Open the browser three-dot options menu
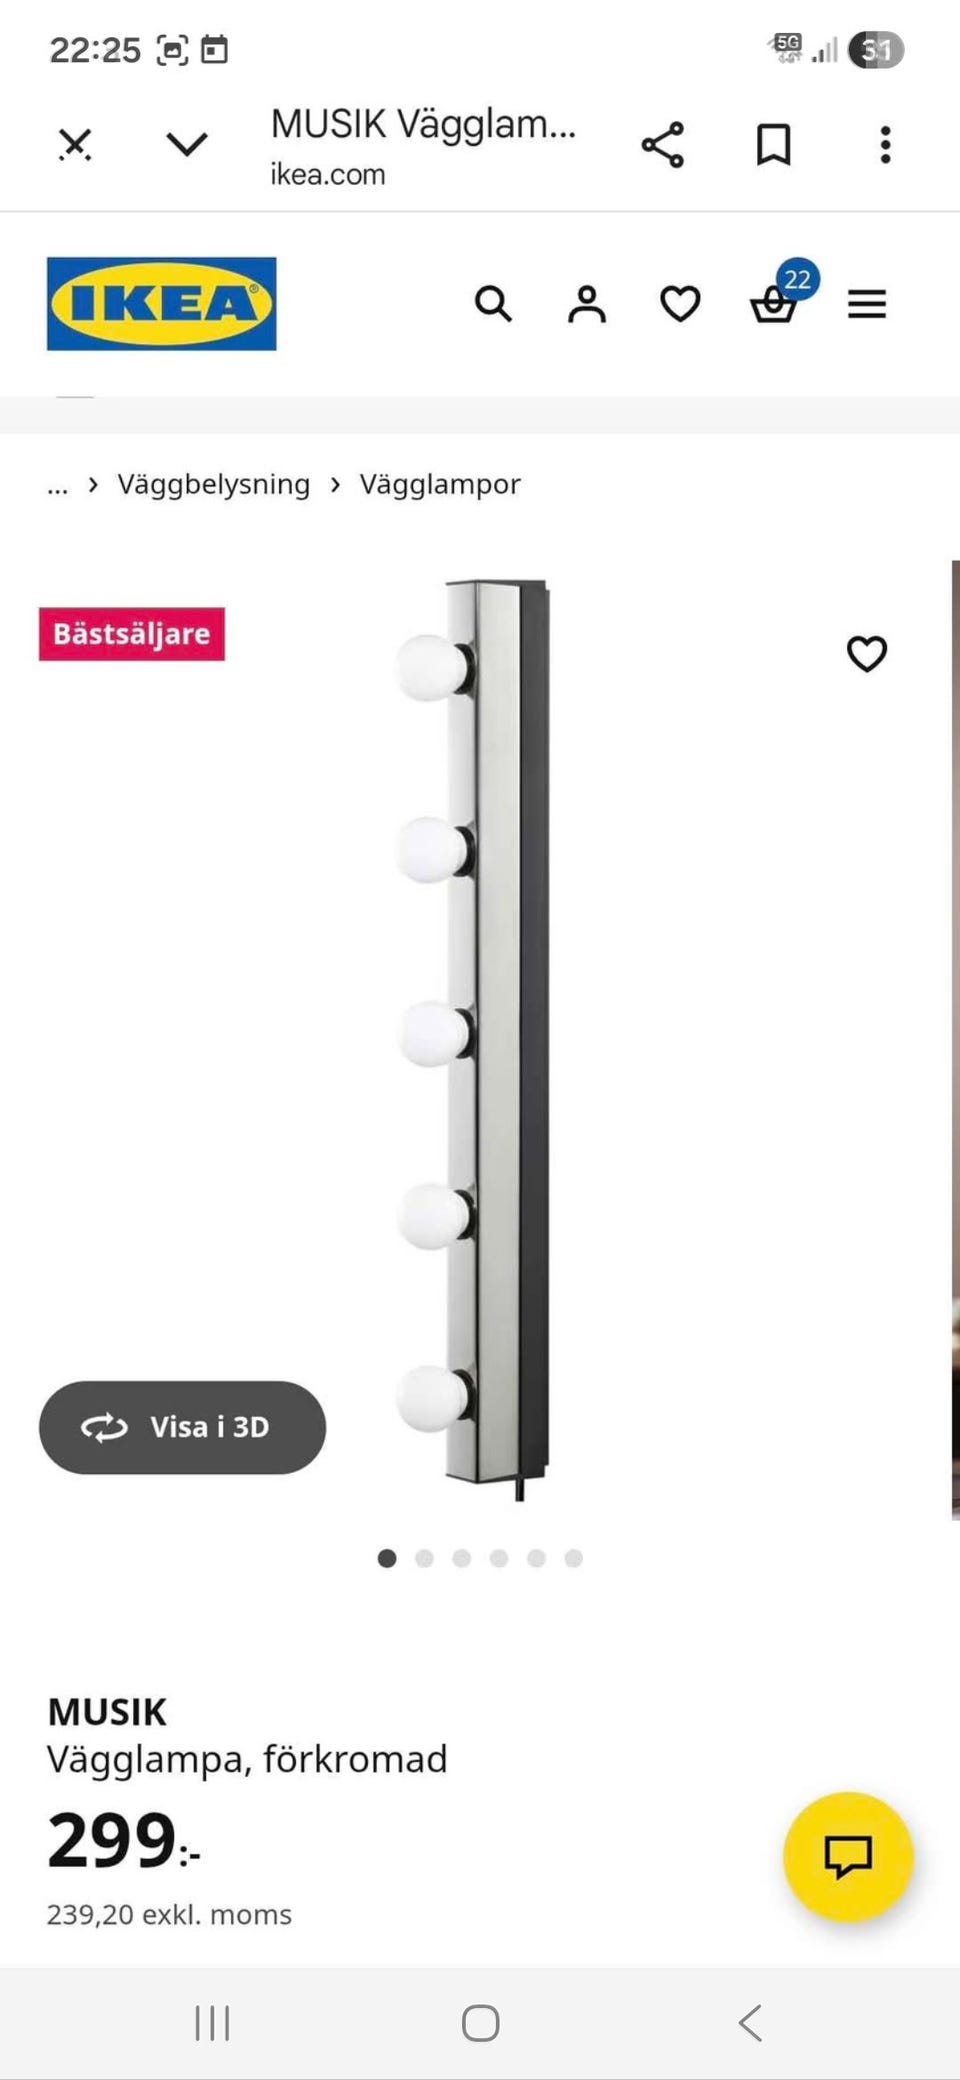Screen dimensions: 960x2080 point(885,145)
